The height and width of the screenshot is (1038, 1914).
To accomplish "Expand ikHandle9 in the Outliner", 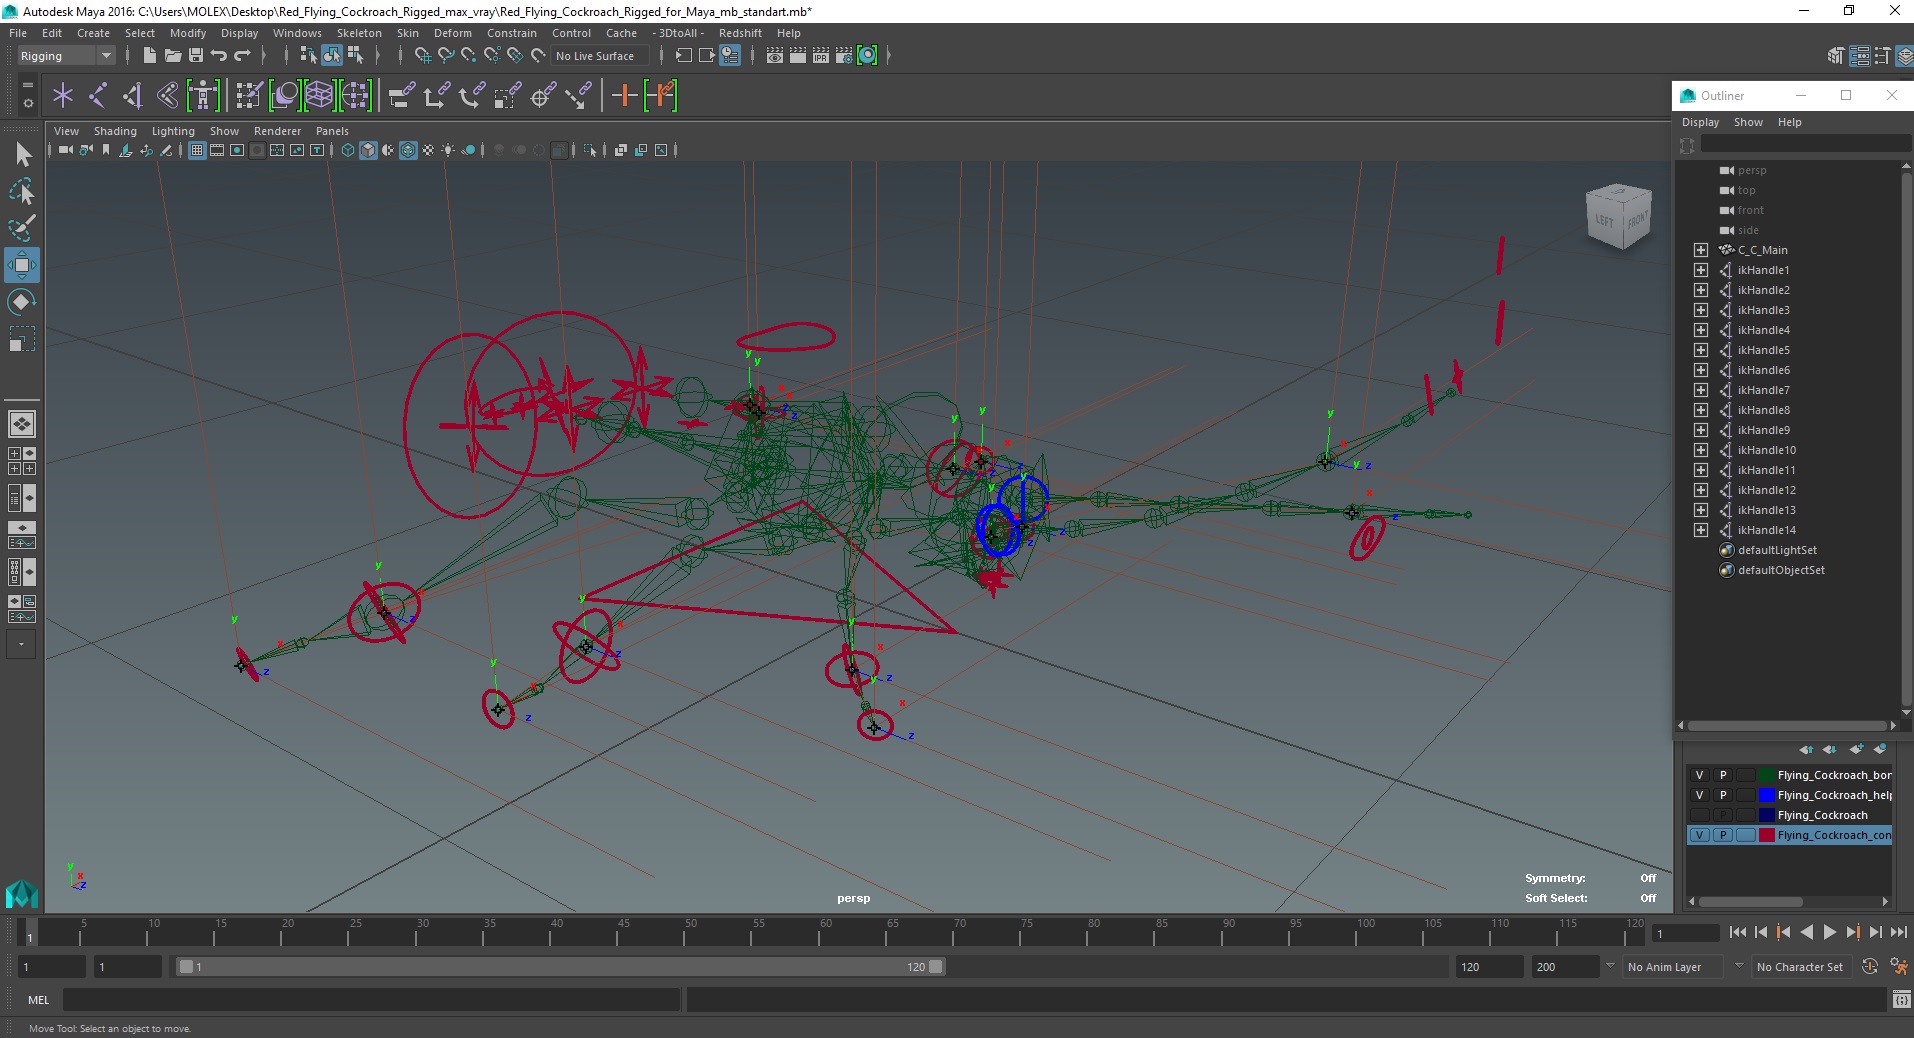I will click(1700, 430).
